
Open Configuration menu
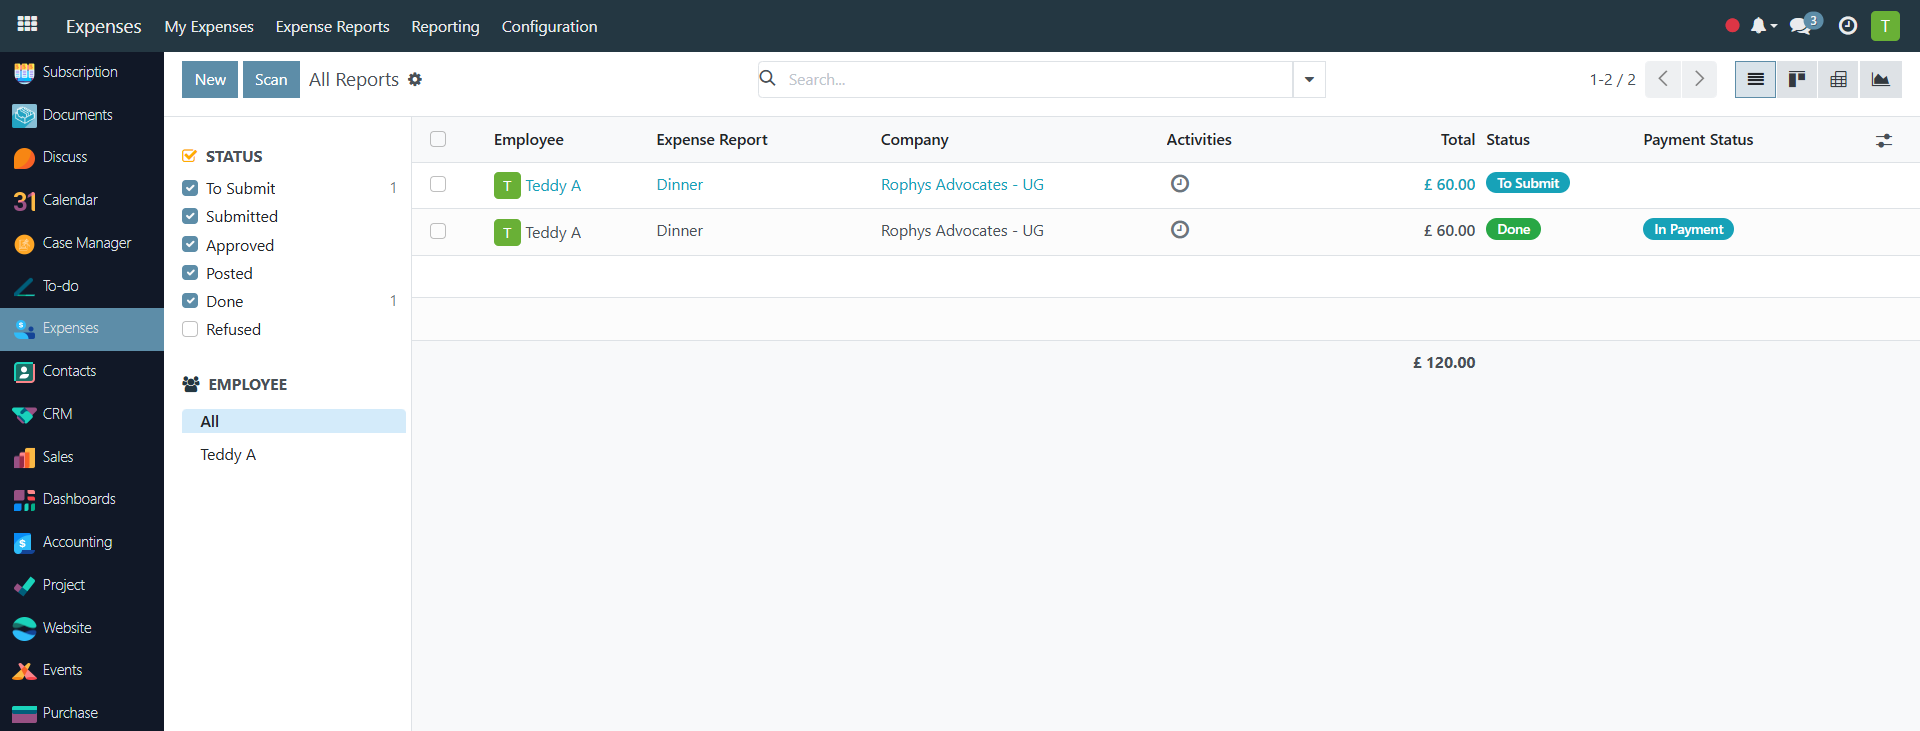[549, 26]
